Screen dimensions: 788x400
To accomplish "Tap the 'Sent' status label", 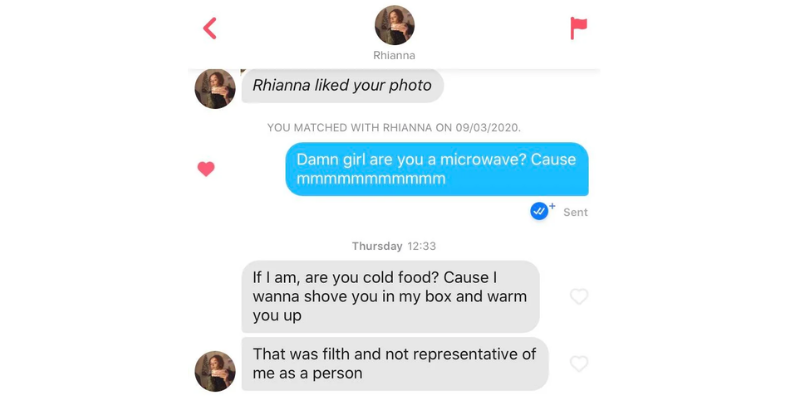I will tap(575, 213).
